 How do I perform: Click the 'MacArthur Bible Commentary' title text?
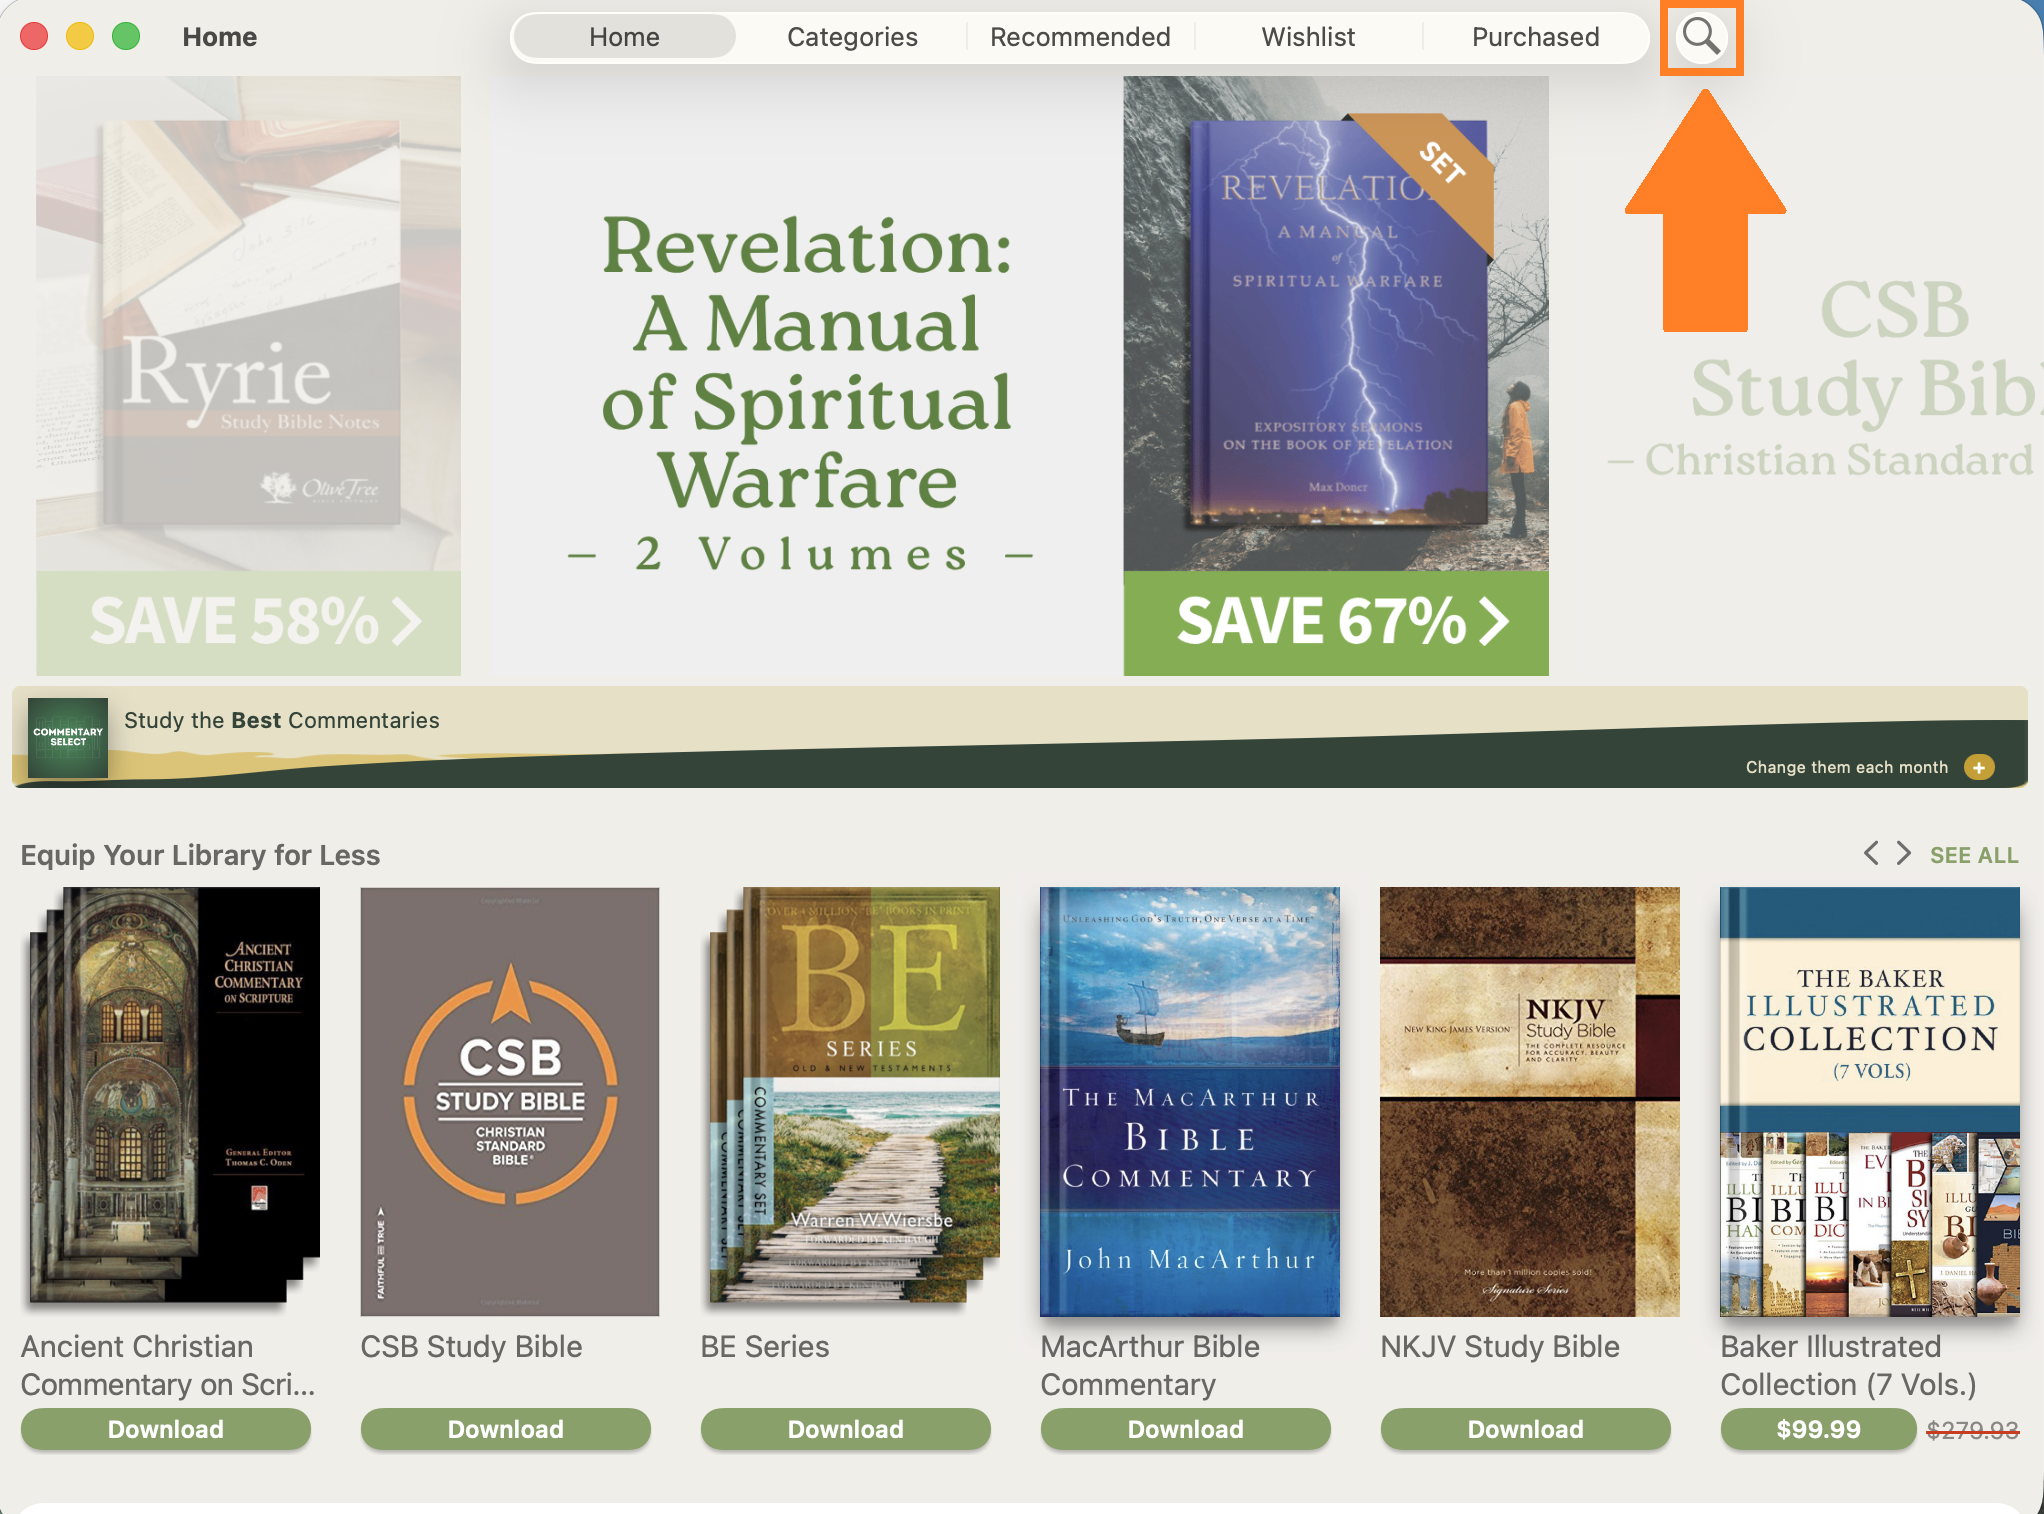tap(1150, 1365)
